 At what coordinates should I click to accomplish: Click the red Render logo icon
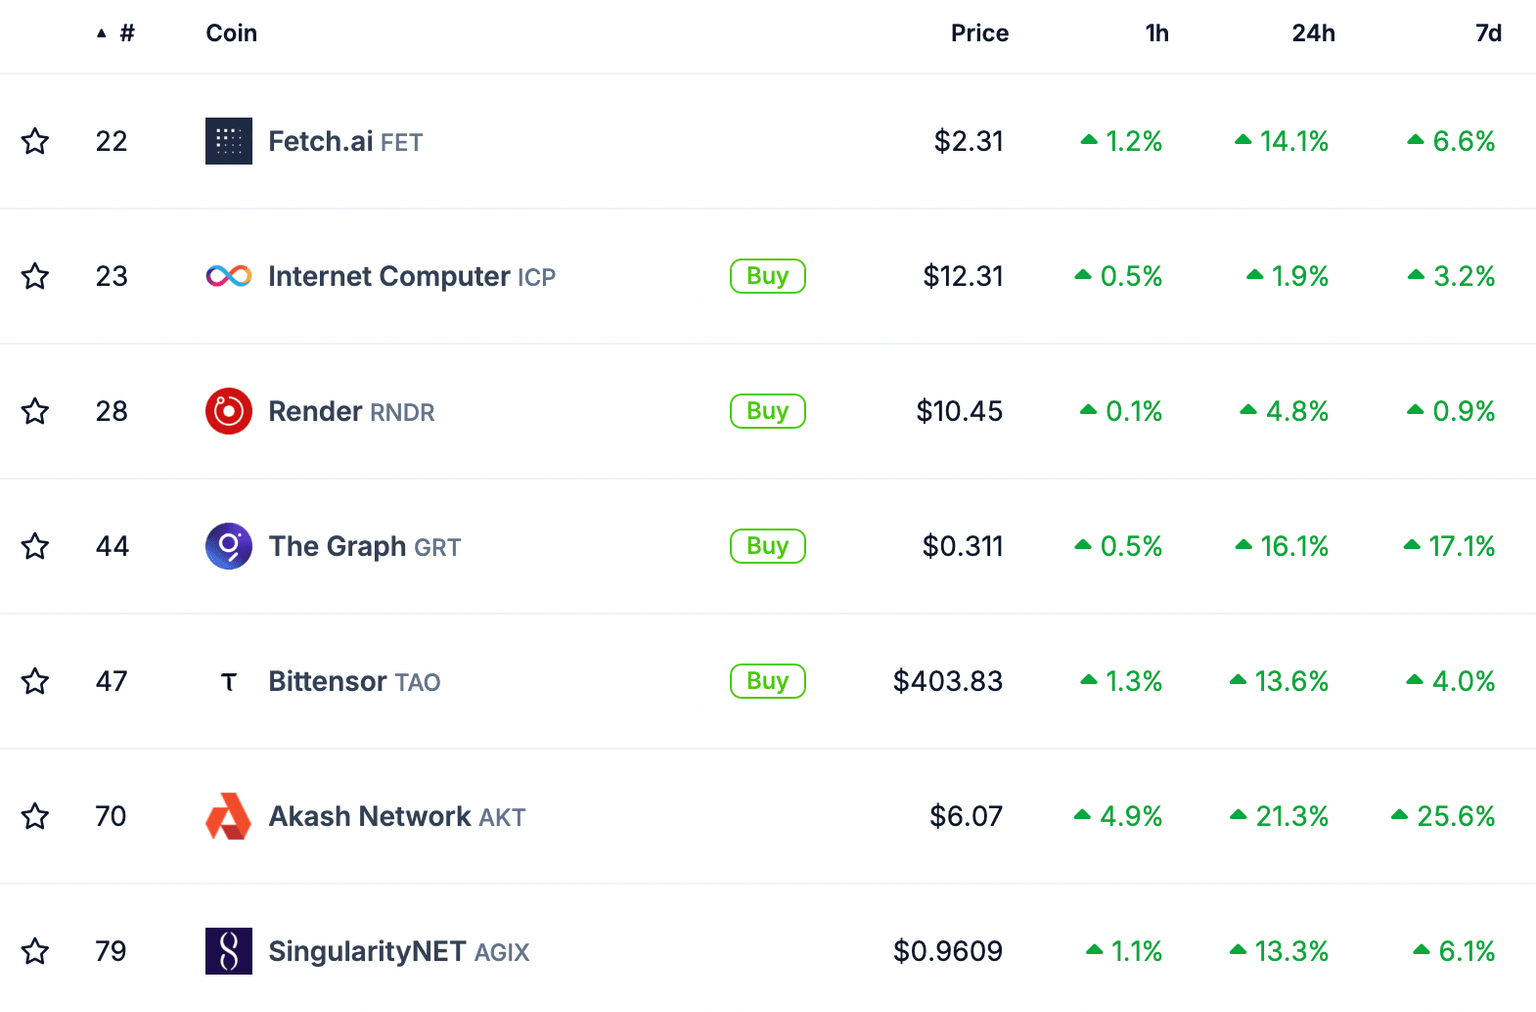[228, 411]
